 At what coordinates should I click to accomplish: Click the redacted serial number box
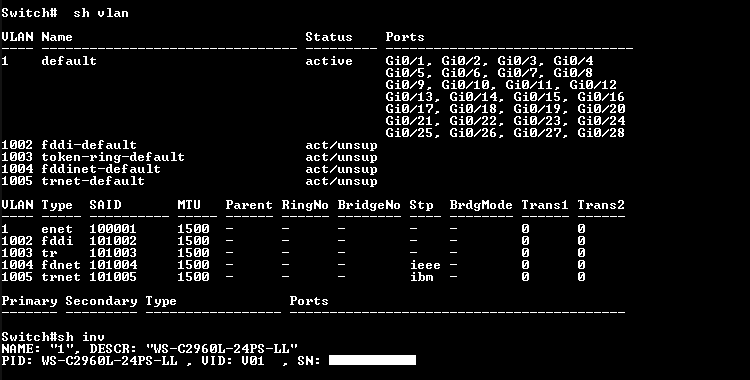(373, 360)
